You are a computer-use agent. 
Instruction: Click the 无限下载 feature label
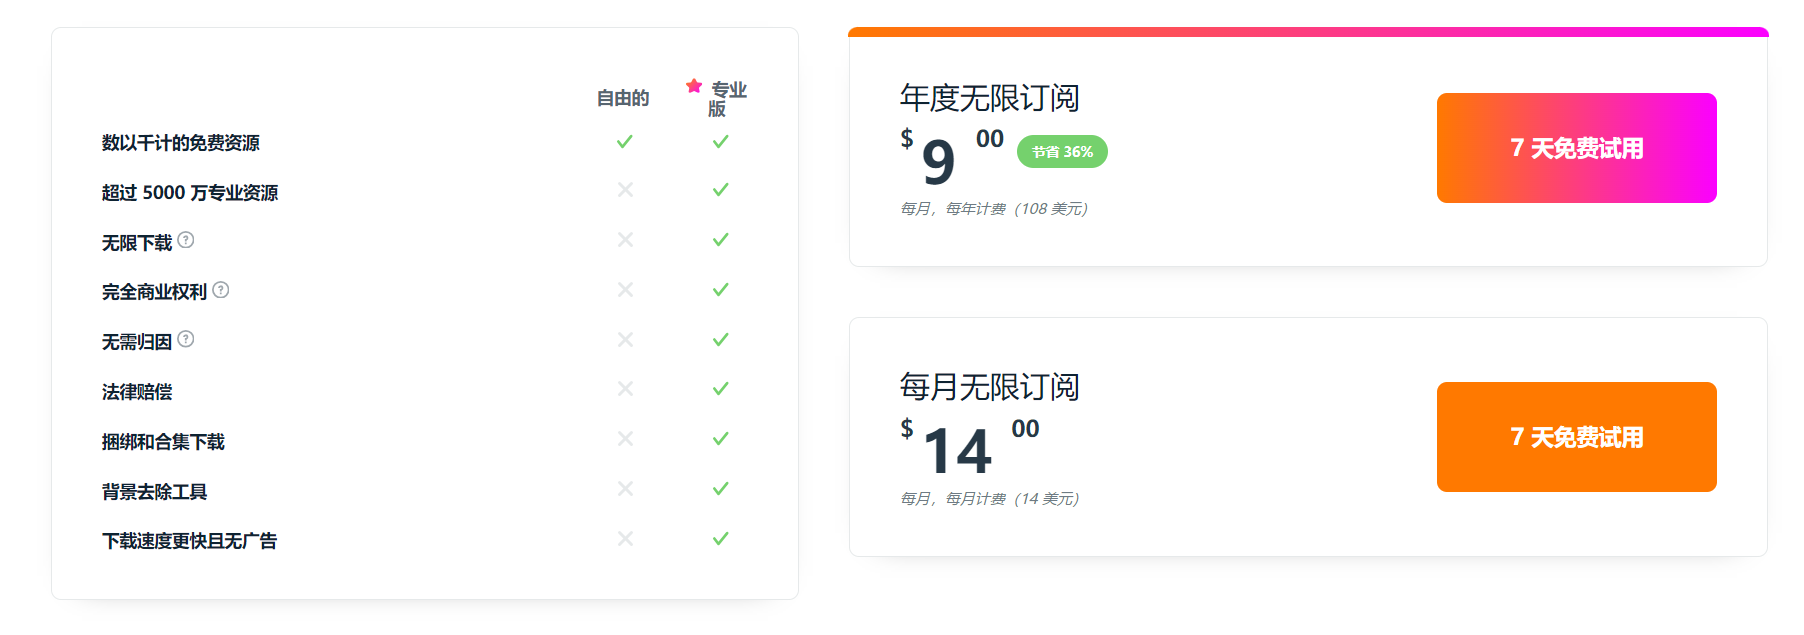[x=137, y=243]
